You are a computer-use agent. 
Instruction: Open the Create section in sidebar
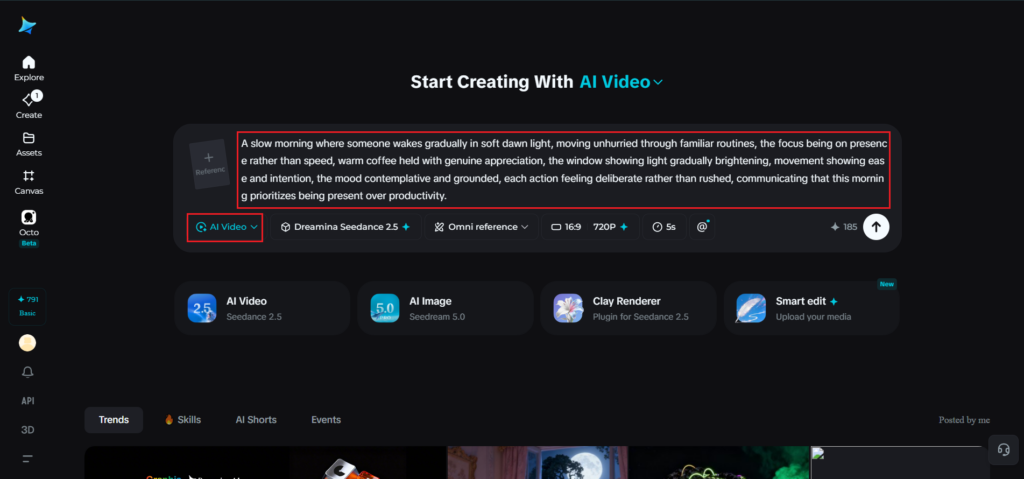pyautogui.click(x=29, y=106)
